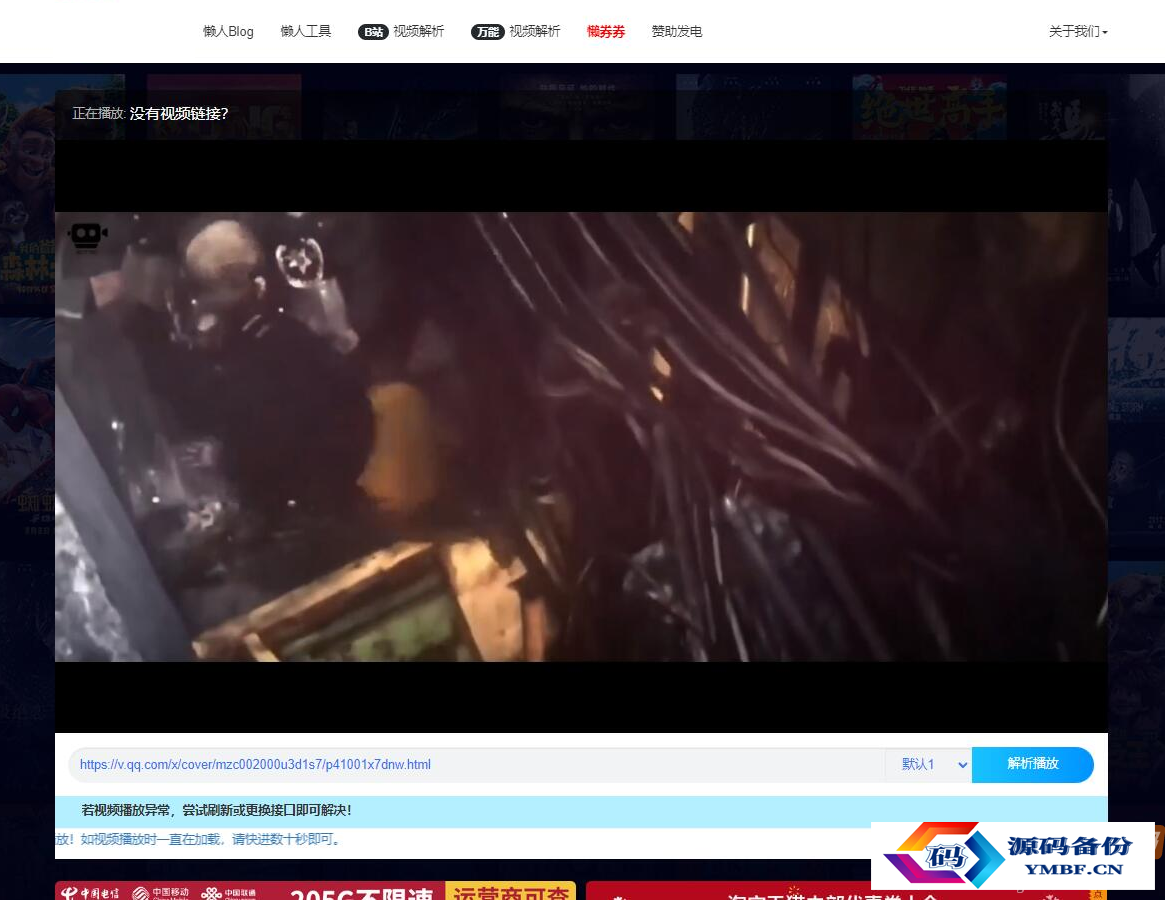Expand the 关于我们 dropdown

tap(1078, 31)
